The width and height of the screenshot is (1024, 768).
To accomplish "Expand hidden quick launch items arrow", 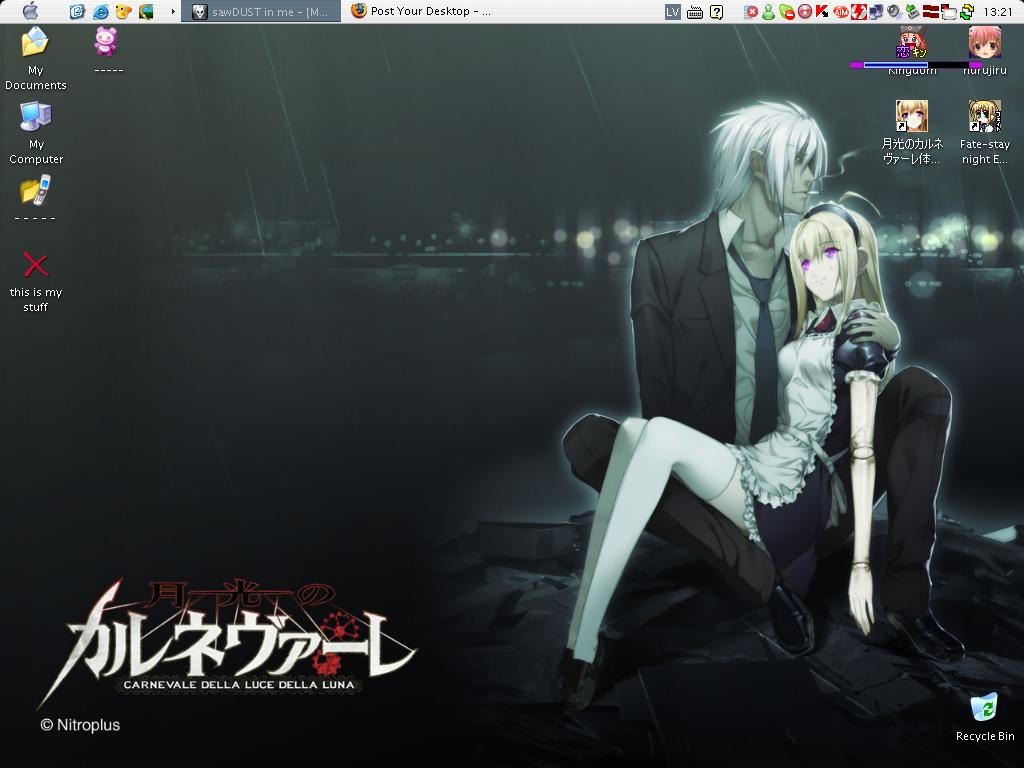I will [x=172, y=11].
